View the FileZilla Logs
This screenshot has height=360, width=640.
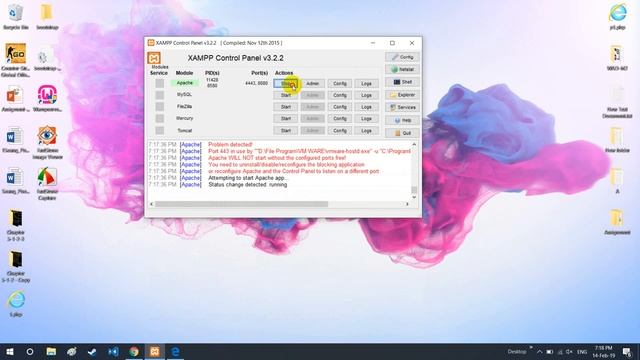366,107
